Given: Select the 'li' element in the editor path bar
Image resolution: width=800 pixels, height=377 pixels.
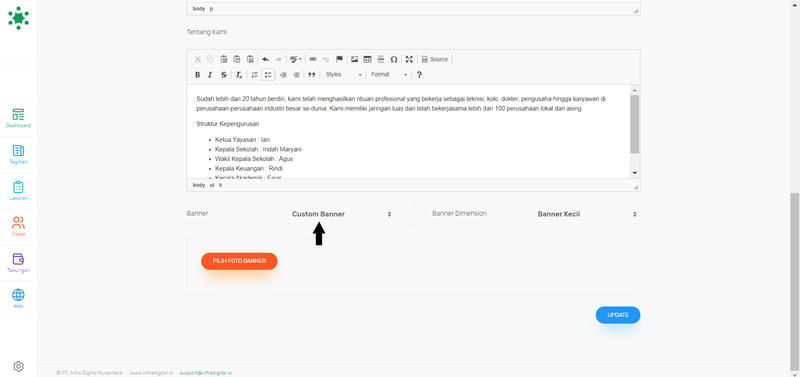Looking at the screenshot, I should (220, 185).
